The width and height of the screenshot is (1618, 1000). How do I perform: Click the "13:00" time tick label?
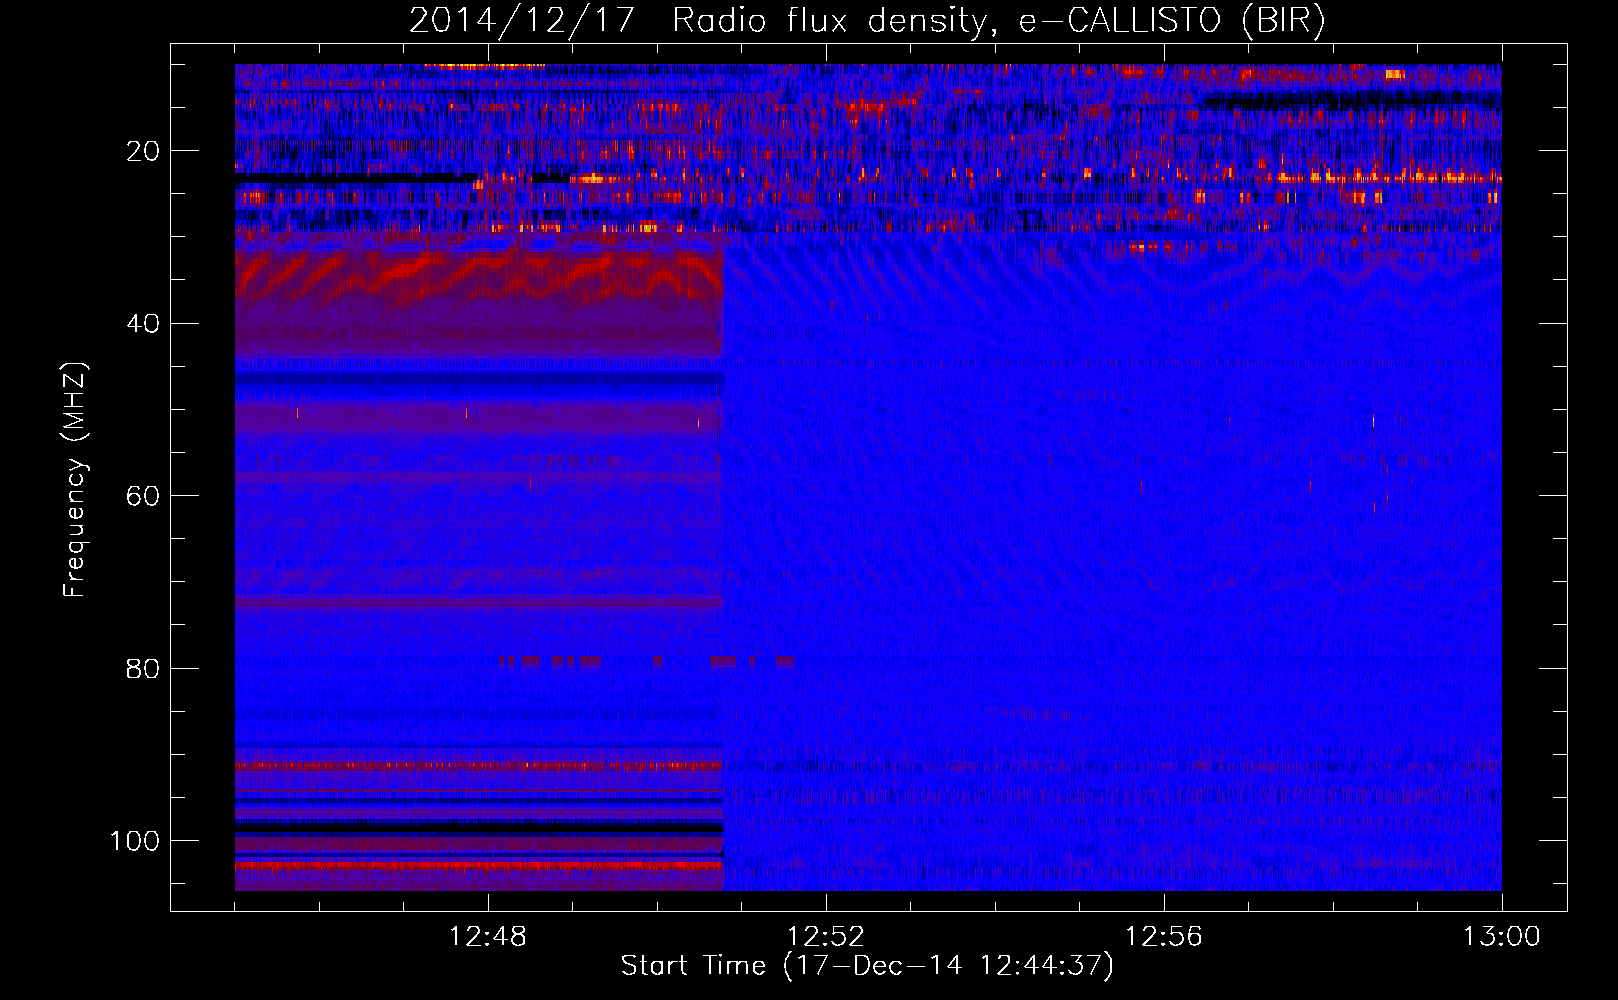pos(1502,937)
